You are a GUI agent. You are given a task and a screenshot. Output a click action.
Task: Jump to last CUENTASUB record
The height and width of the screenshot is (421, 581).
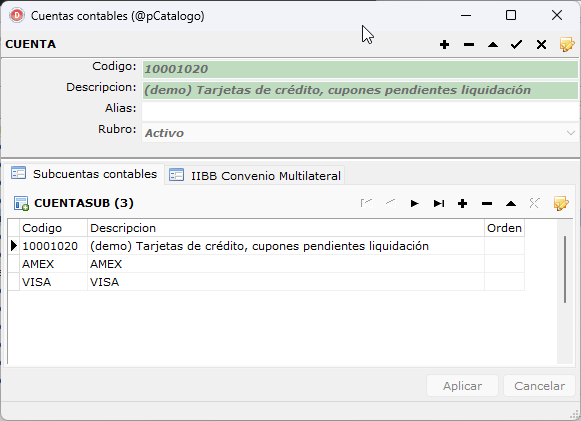(439, 203)
